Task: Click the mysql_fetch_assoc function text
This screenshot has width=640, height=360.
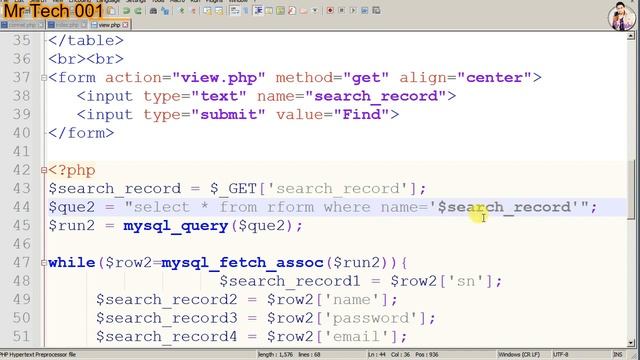Action: coord(242,263)
